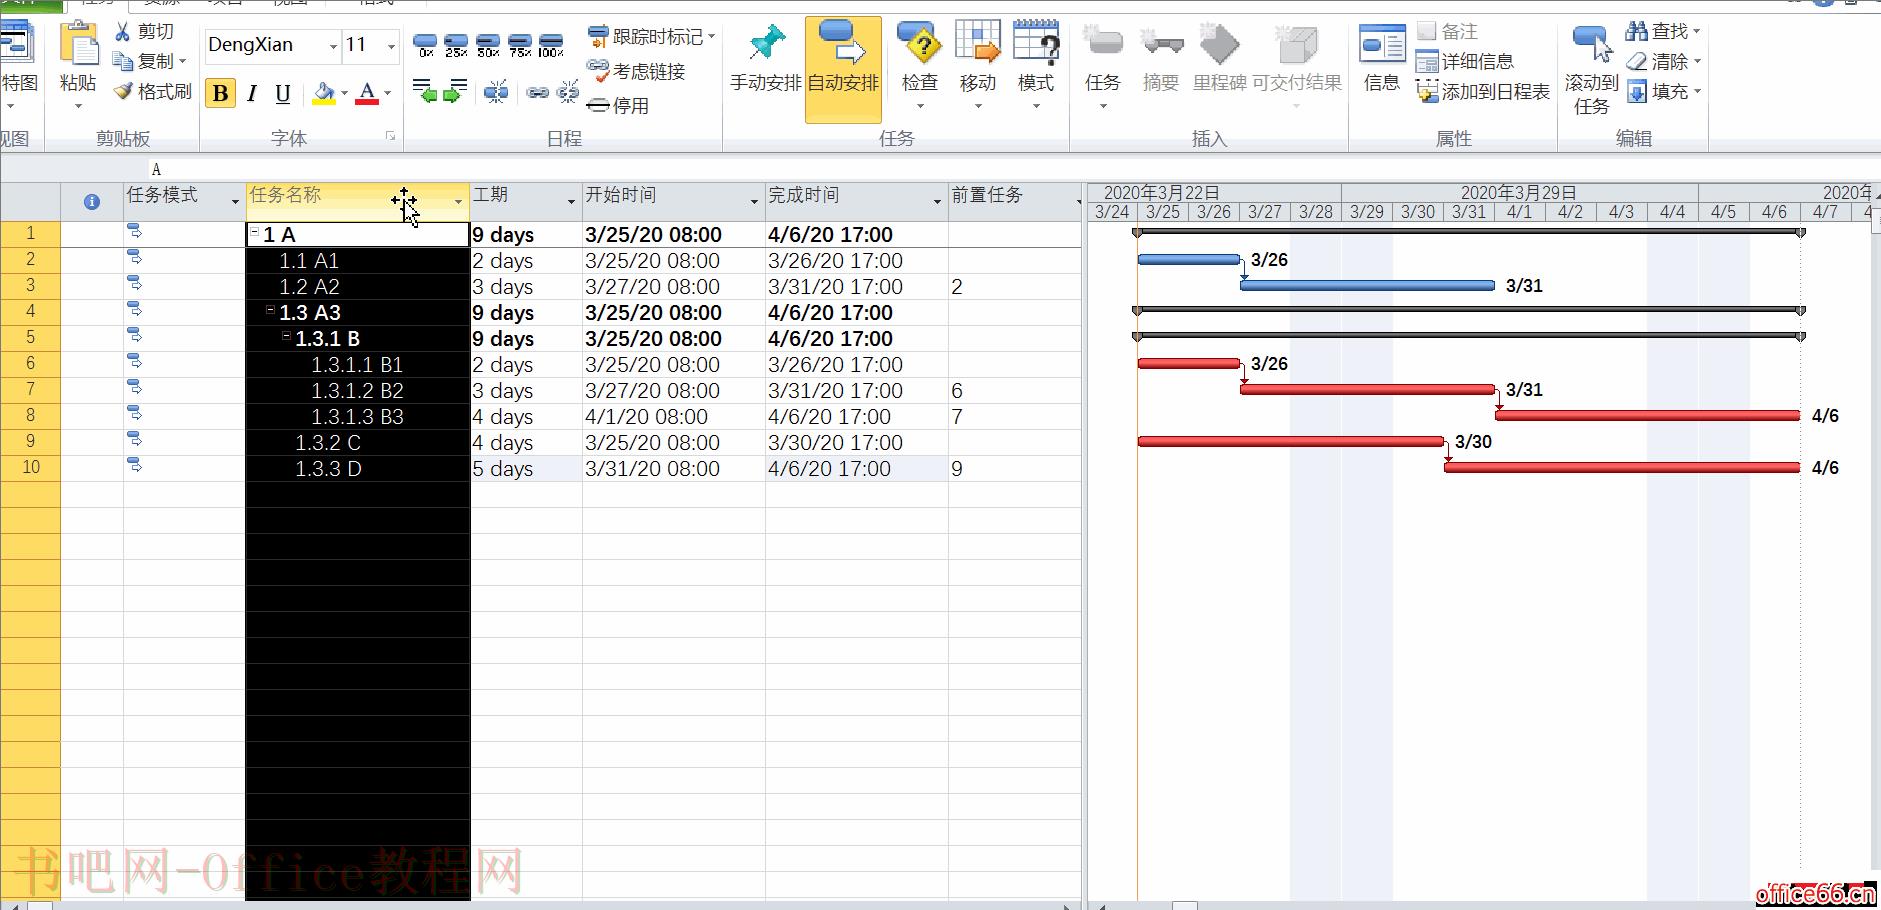The image size is (1881, 910).
Task: Click the Find (查找) binoculars icon
Action: pyautogui.click(x=1636, y=31)
